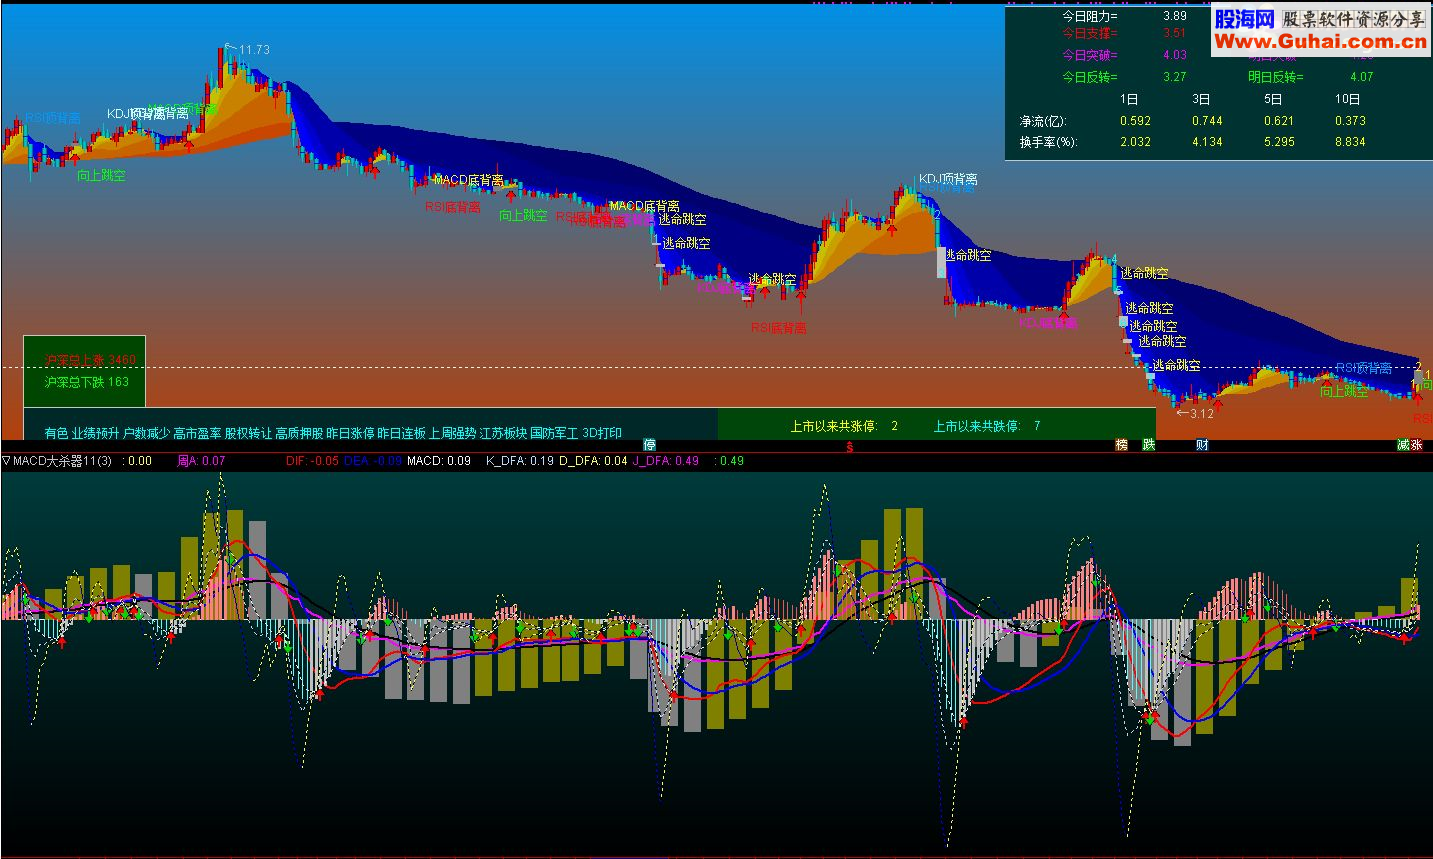The height and width of the screenshot is (859, 1433).
Task: Click the 3.12 low price label
Action: (1201, 413)
